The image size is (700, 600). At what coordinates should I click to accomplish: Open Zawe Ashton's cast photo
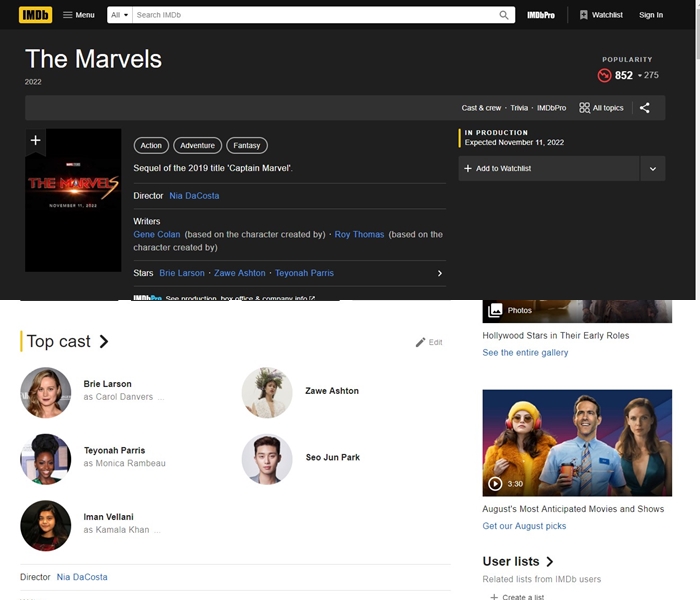click(267, 393)
